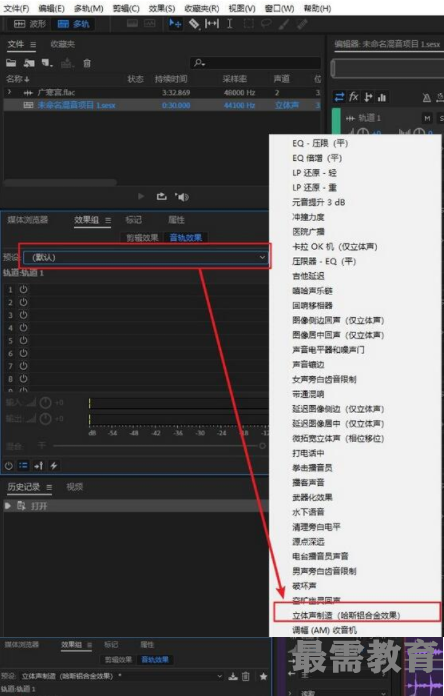Image resolution: width=444 pixels, height=696 pixels.
Task: Delete preset trash icon in the lower effects rack
Action: tap(246, 676)
